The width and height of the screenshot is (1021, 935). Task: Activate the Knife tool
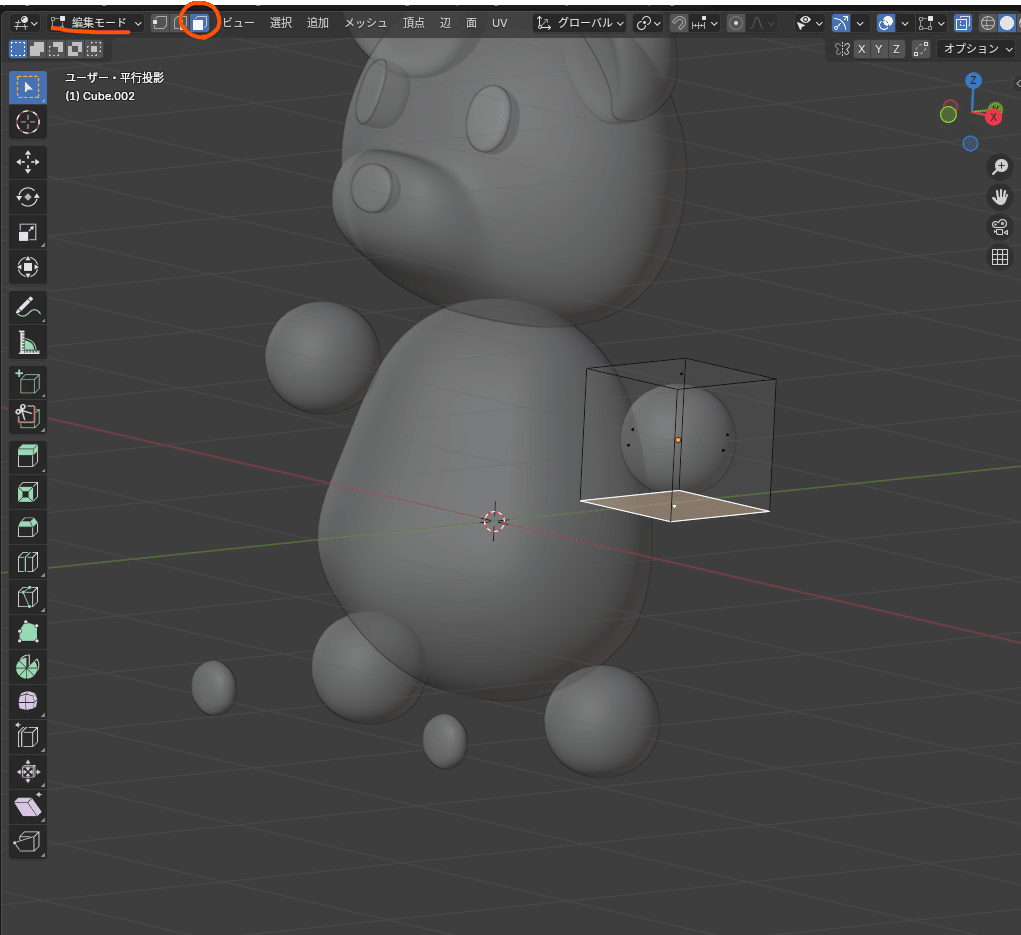click(27, 598)
